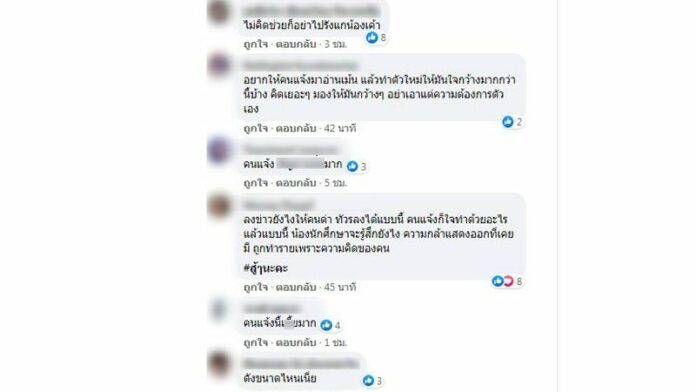
Task: Open the reactions showing 3 on the 'ดังขนาดไหนเนี่ย' comment
Action: (373, 380)
